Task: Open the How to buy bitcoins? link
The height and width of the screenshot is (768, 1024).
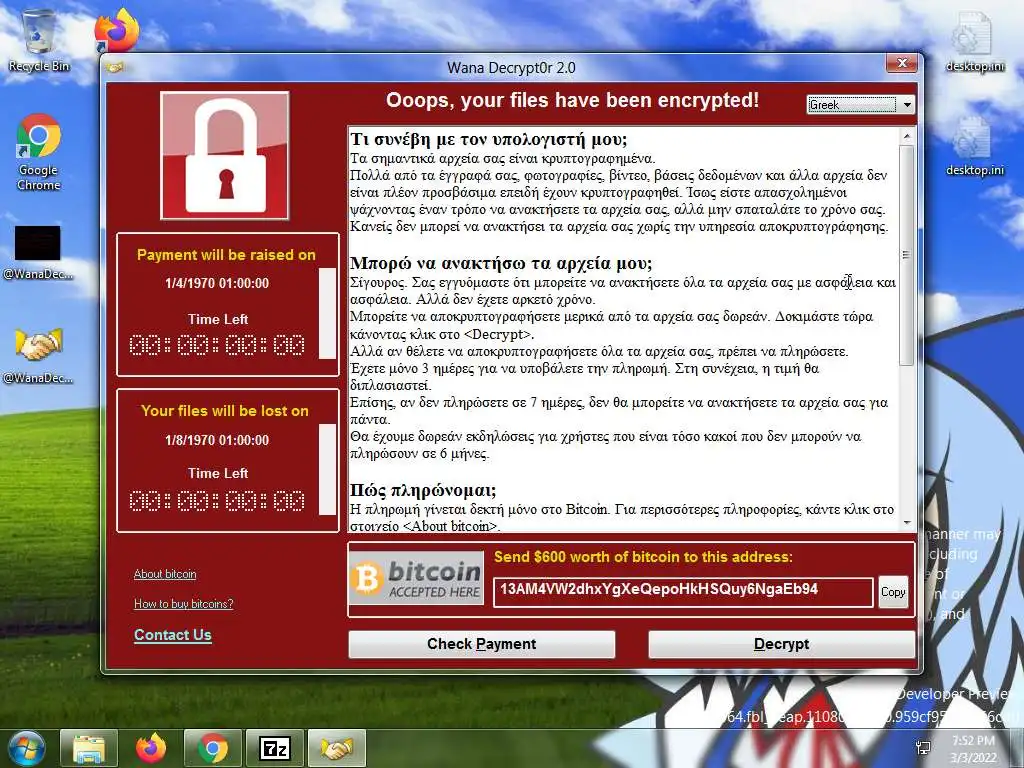Action: (184, 603)
